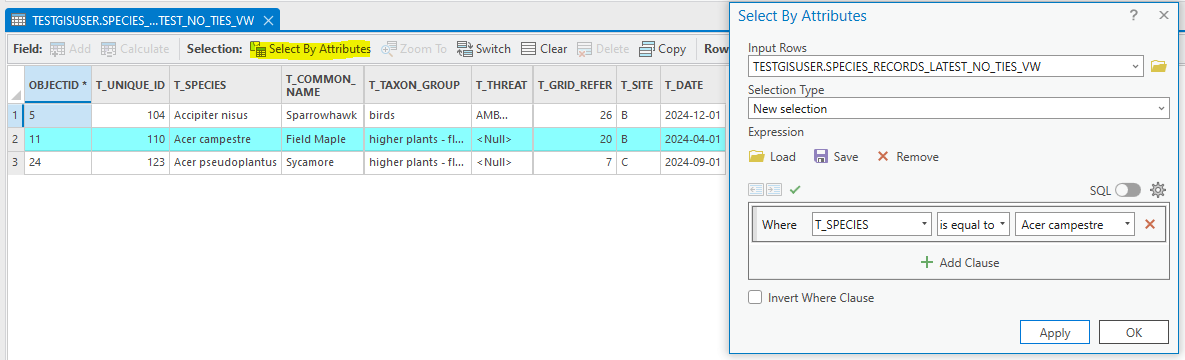Click the 'Accipiter nisus' cell
1185x360 pixels.
[x=225, y=116]
